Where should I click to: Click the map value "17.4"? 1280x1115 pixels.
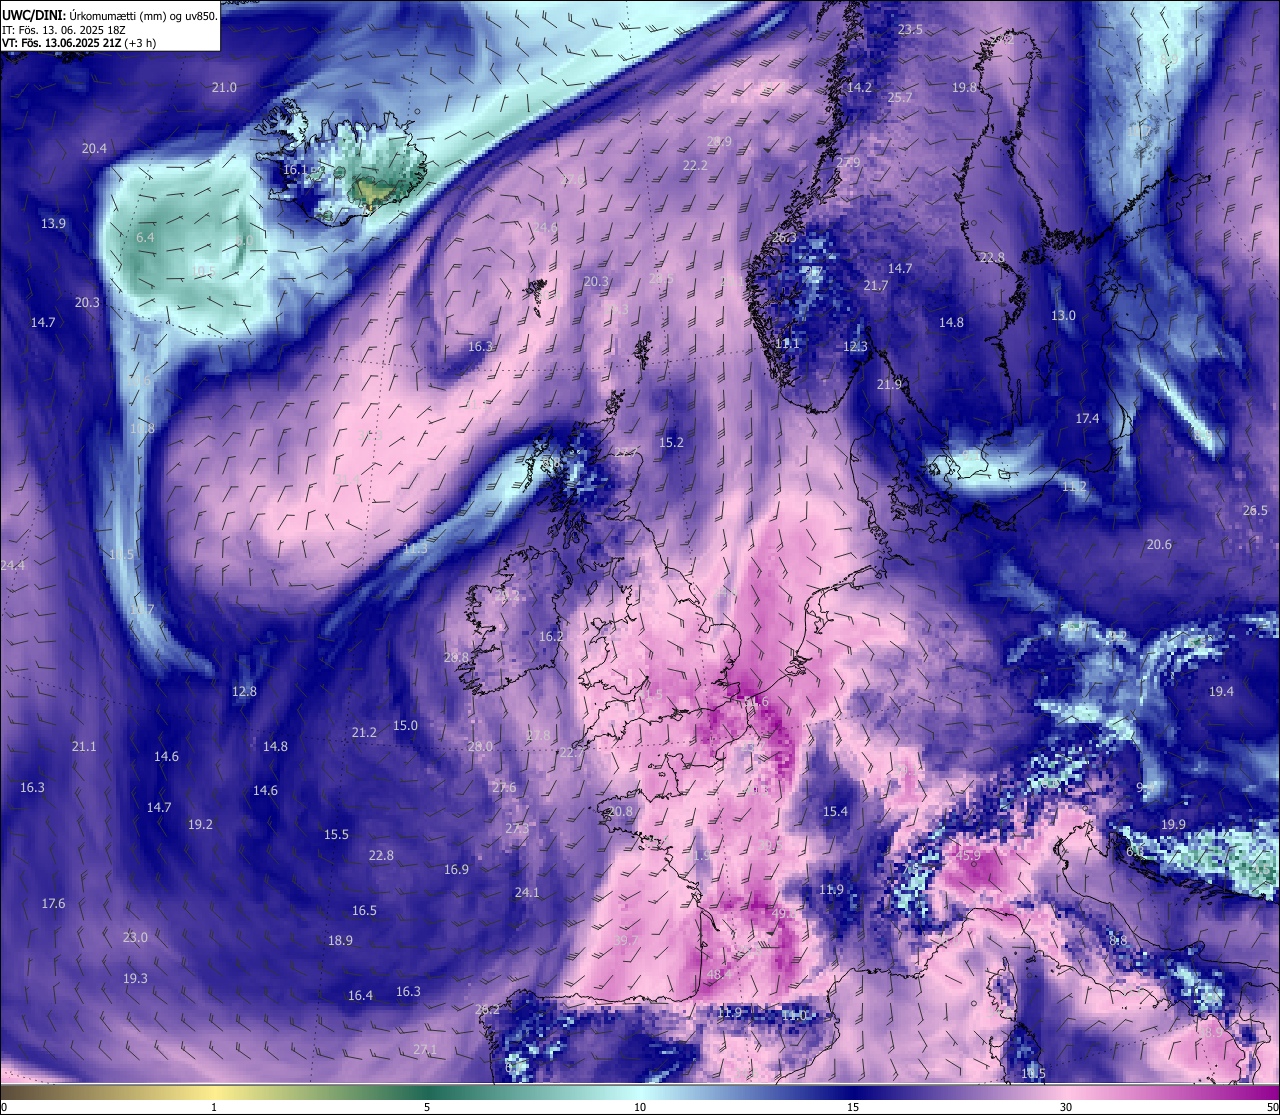[1087, 419]
